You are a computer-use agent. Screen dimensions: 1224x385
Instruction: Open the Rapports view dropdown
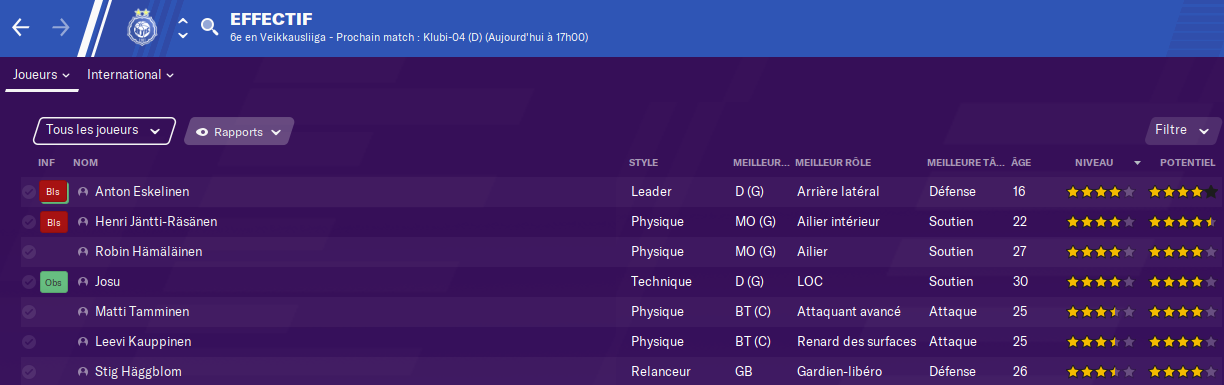click(x=239, y=132)
